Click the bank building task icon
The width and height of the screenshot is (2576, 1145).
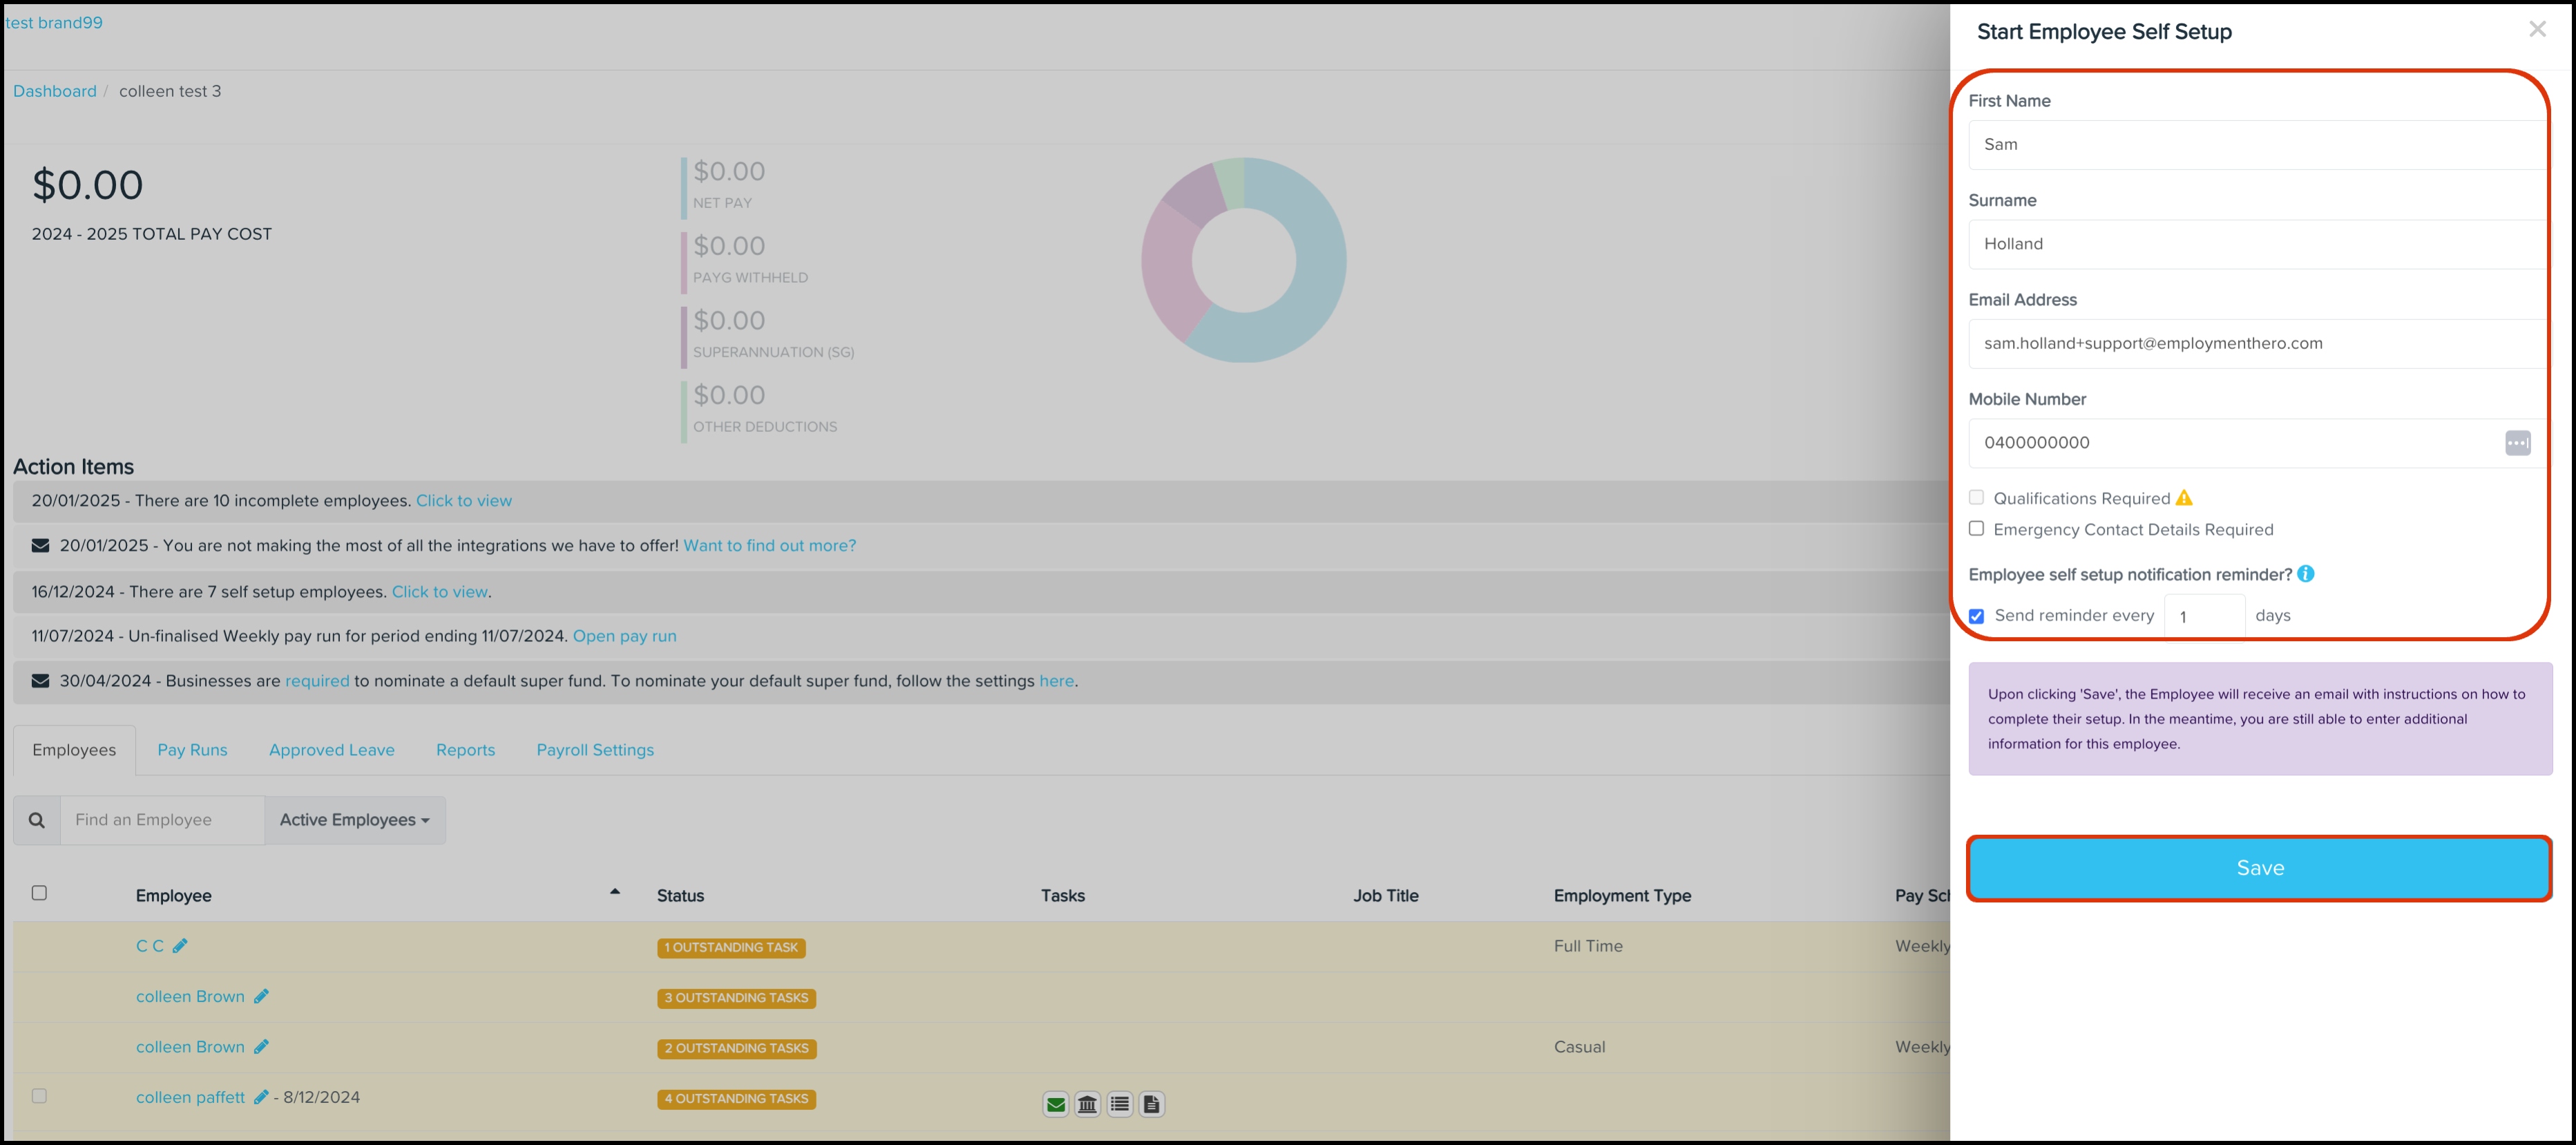coord(1087,1104)
